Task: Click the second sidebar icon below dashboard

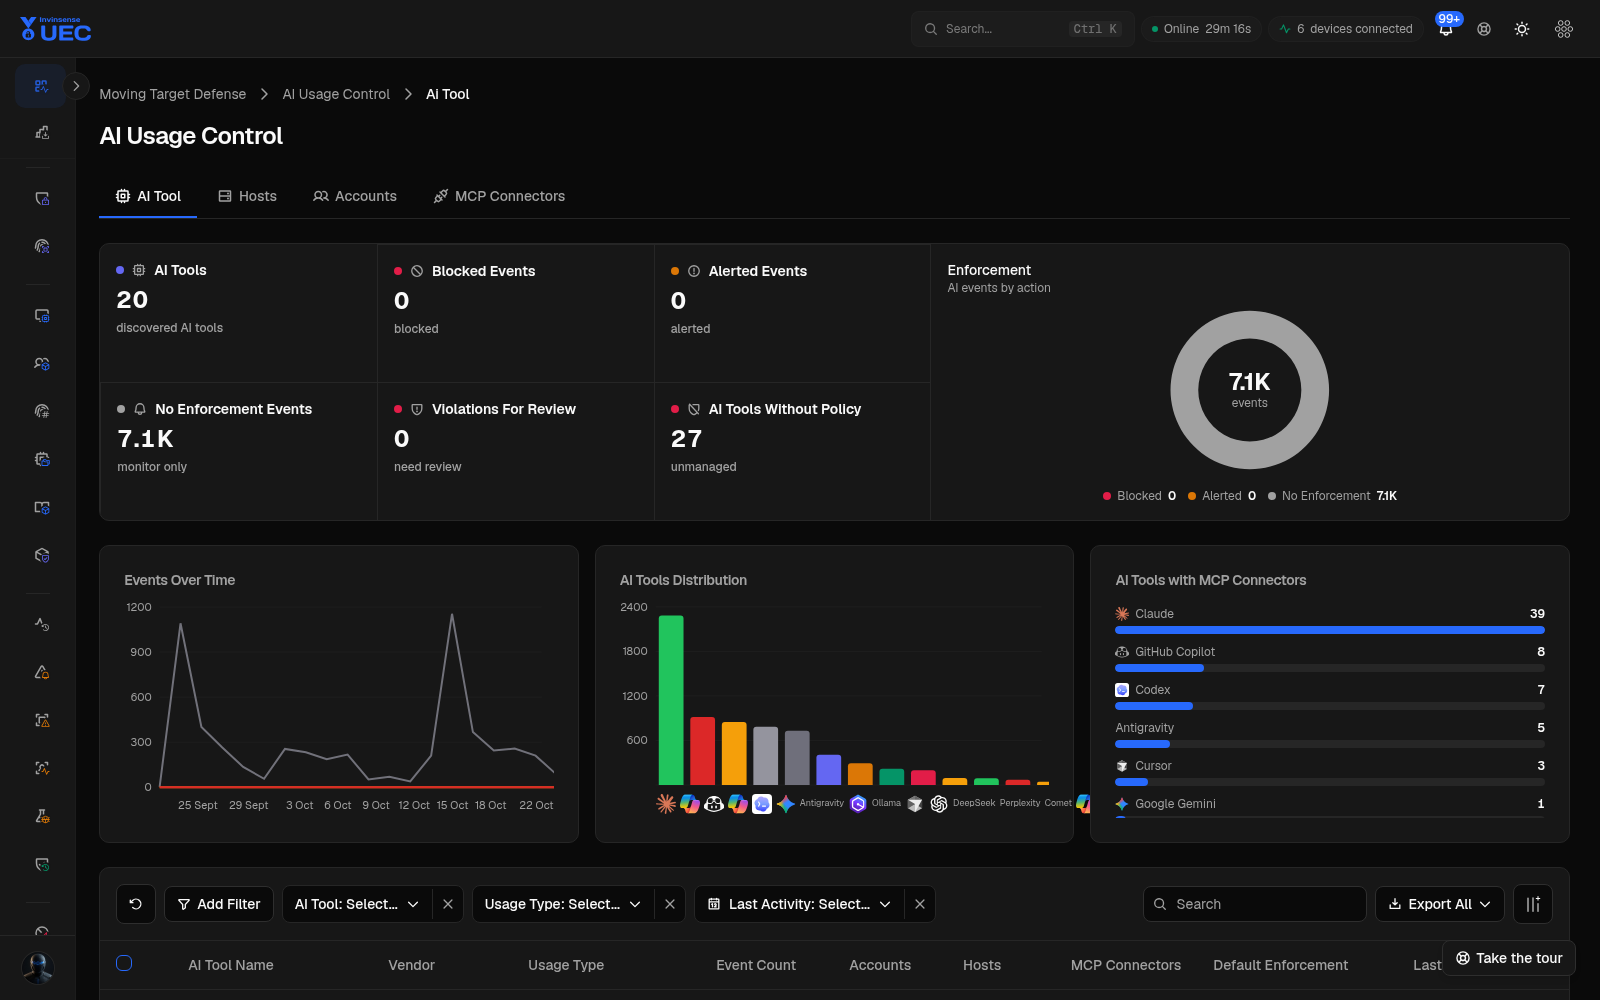Action: click(x=41, y=132)
